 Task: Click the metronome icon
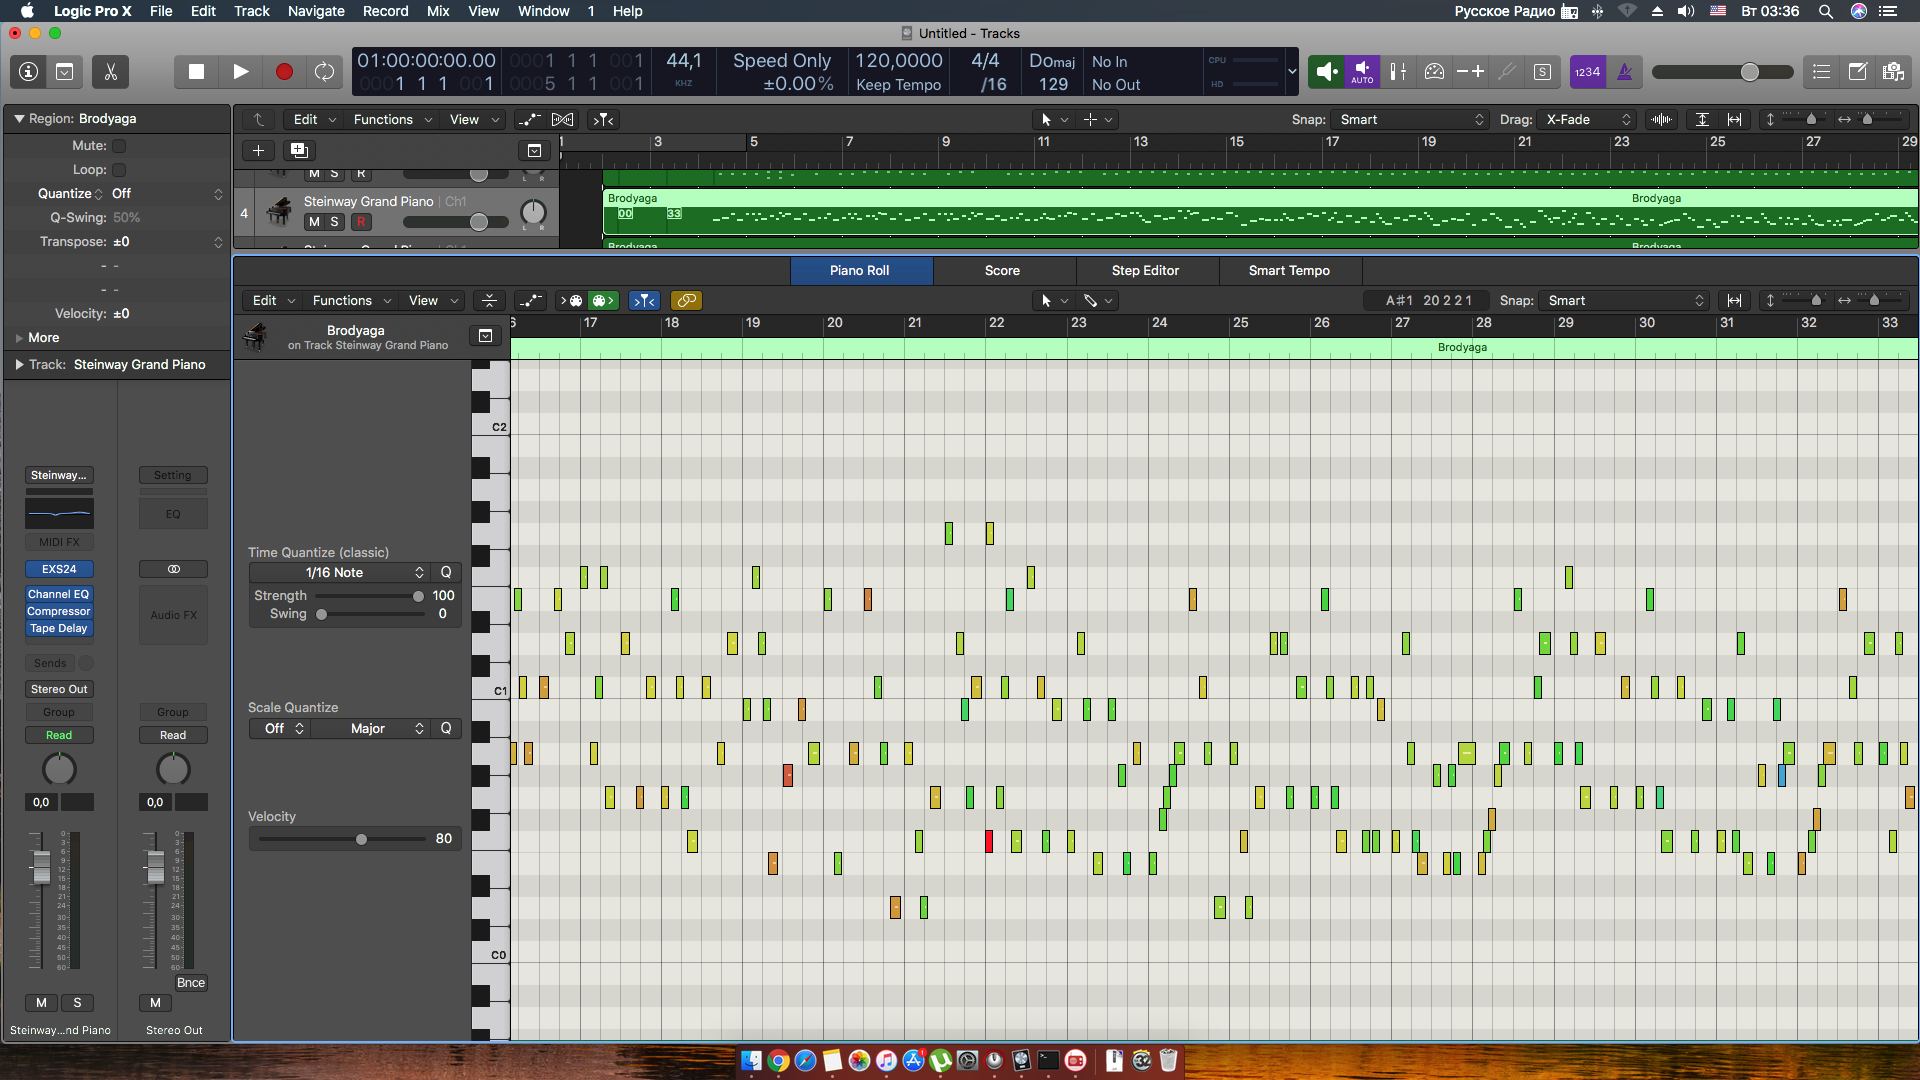(1624, 72)
